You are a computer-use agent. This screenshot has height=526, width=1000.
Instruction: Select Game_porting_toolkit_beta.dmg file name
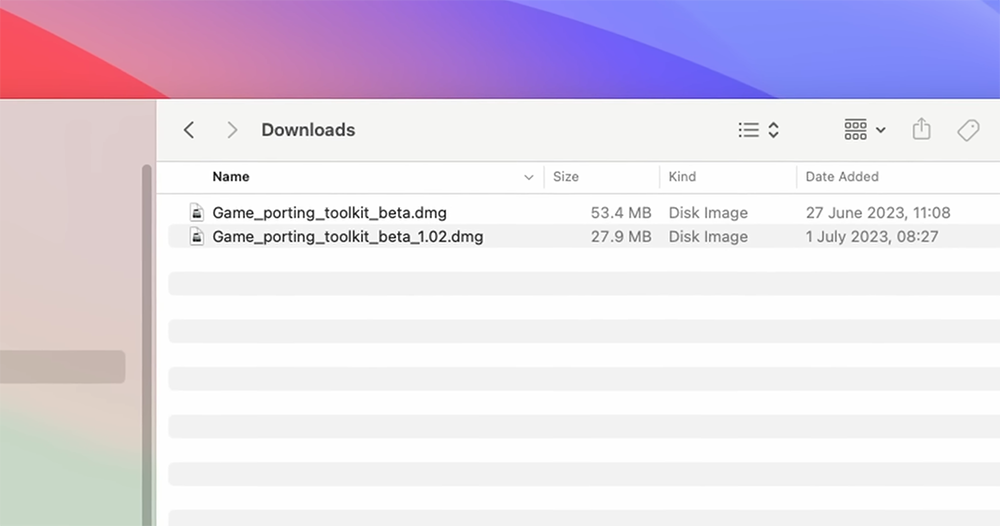point(329,212)
